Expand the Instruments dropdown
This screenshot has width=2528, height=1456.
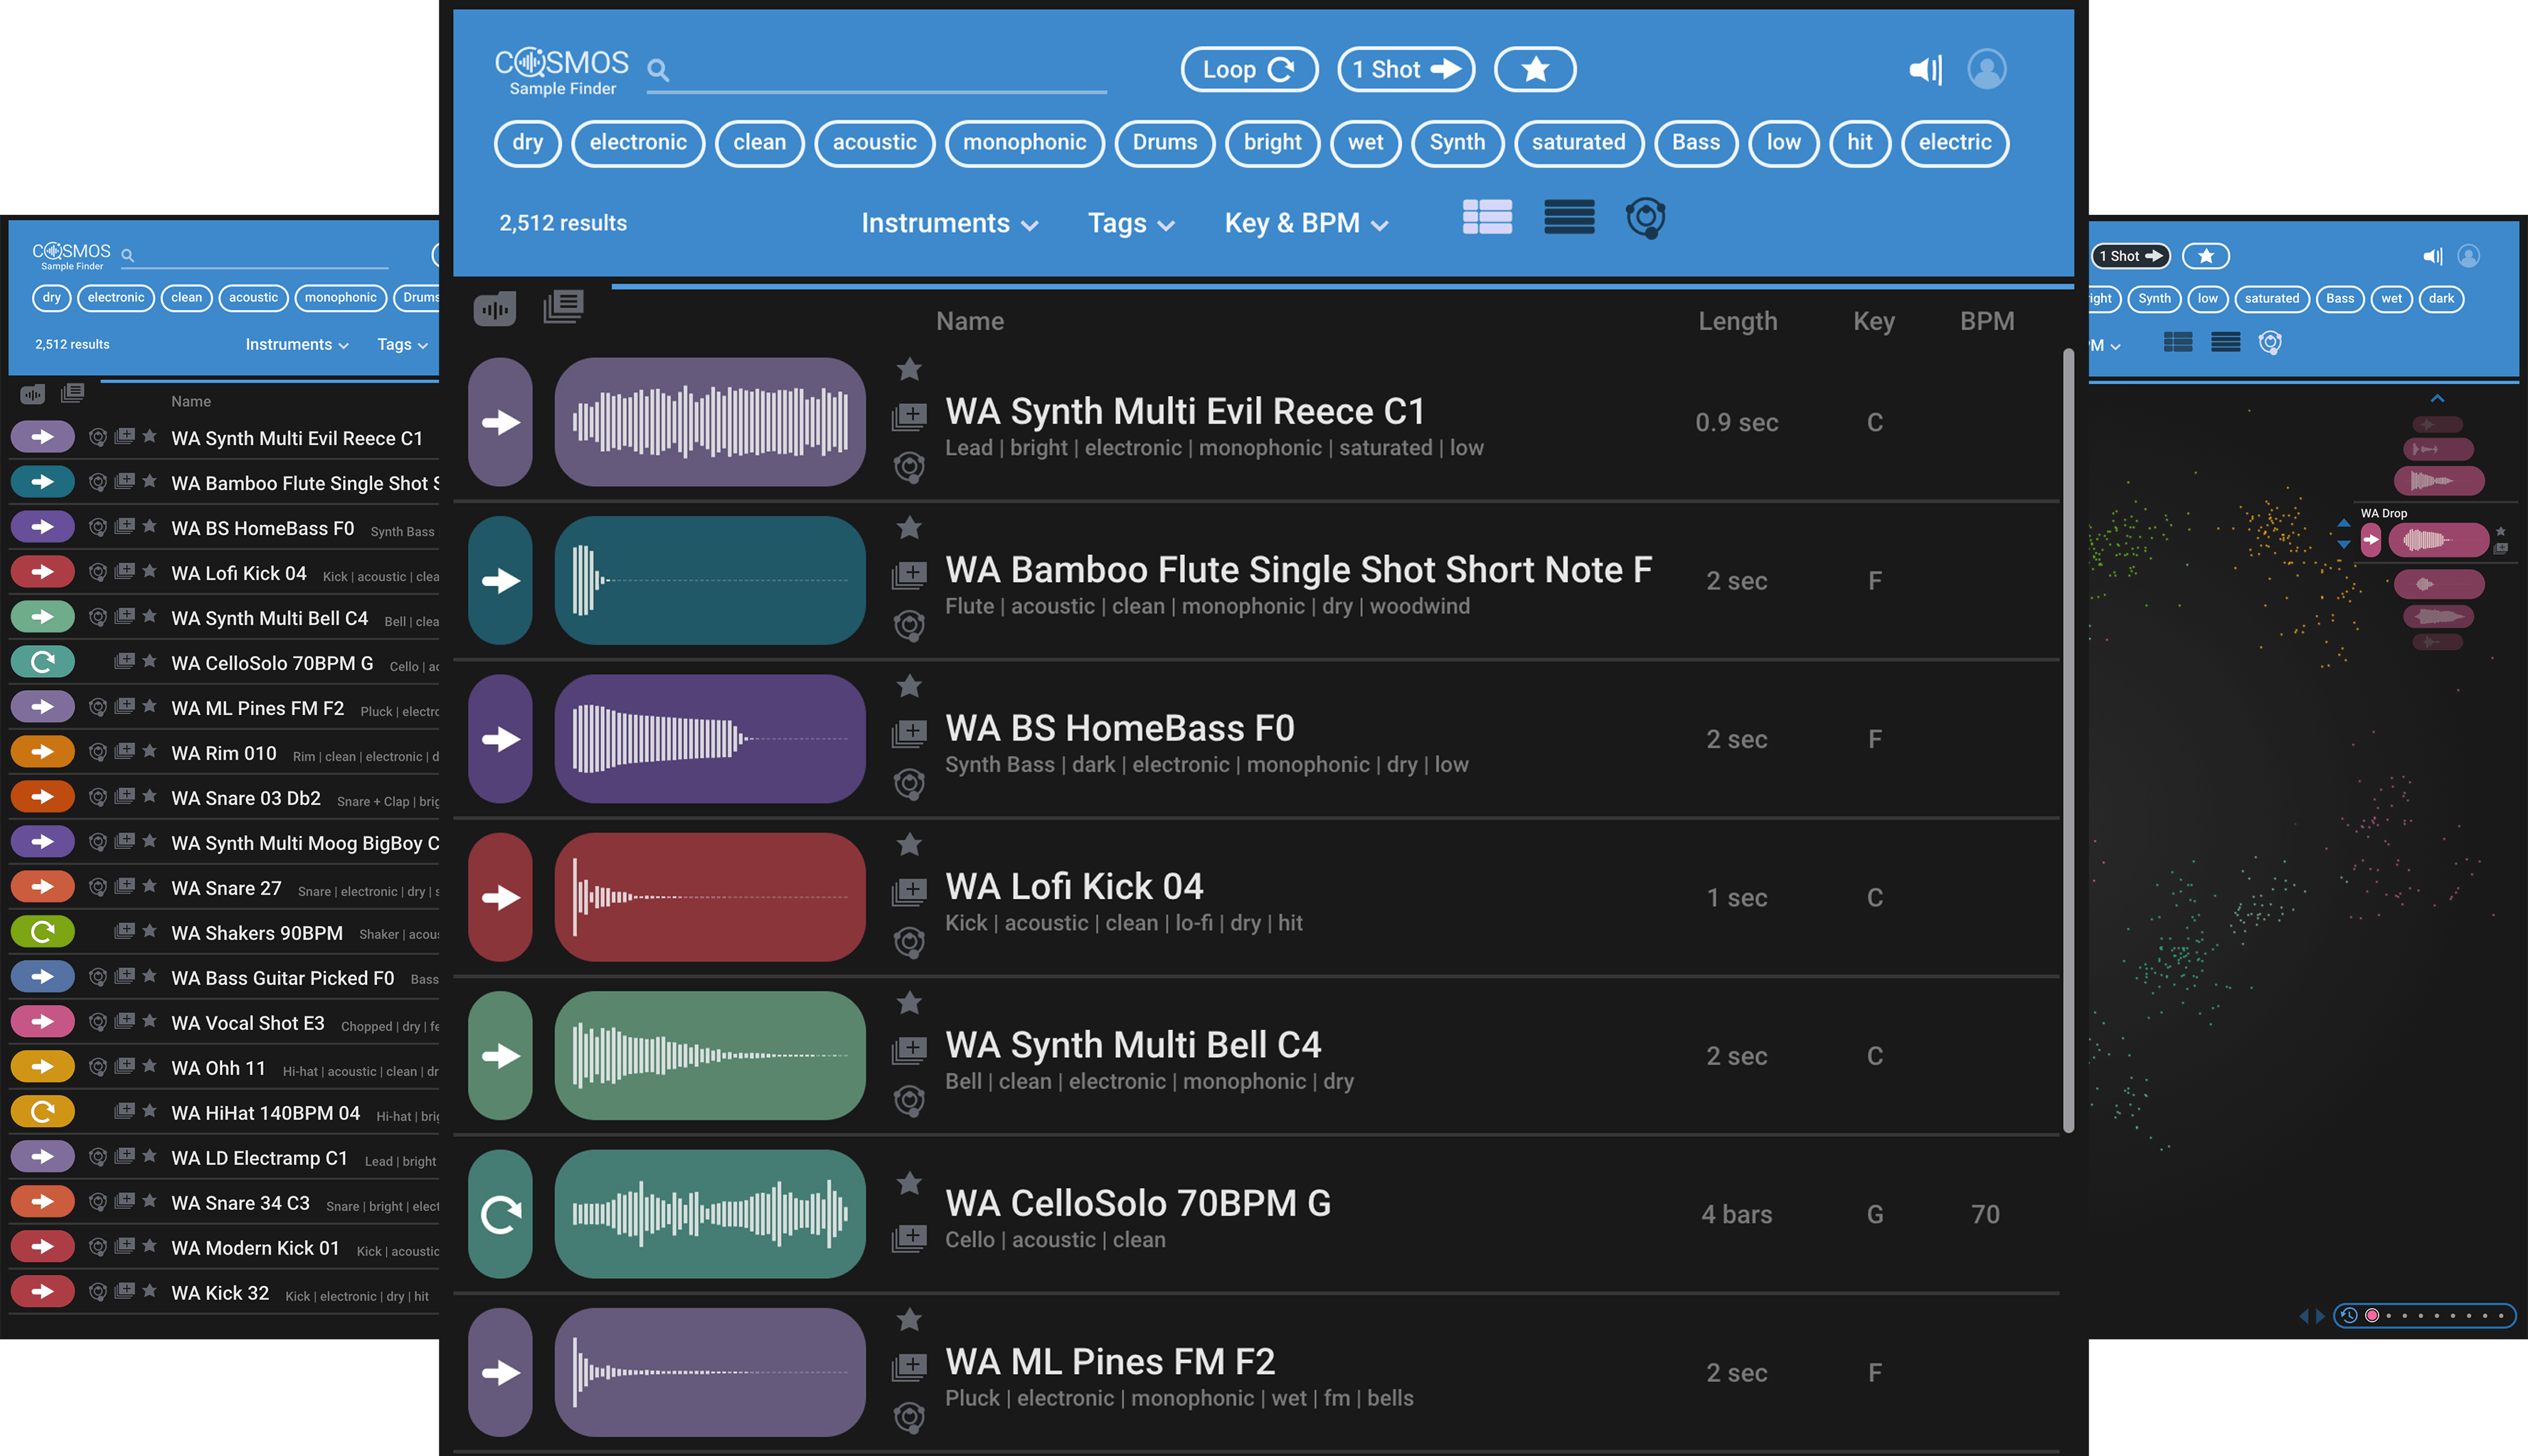[x=949, y=222]
